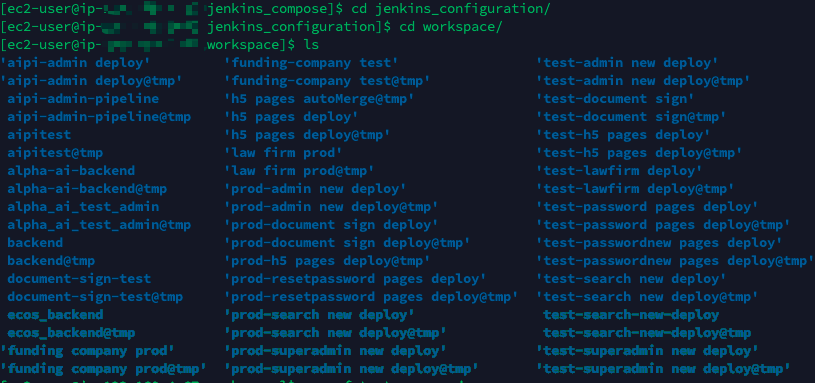Click 'test-document sign@tmp' entry
Screen dimensions: 815x383
coord(632,117)
